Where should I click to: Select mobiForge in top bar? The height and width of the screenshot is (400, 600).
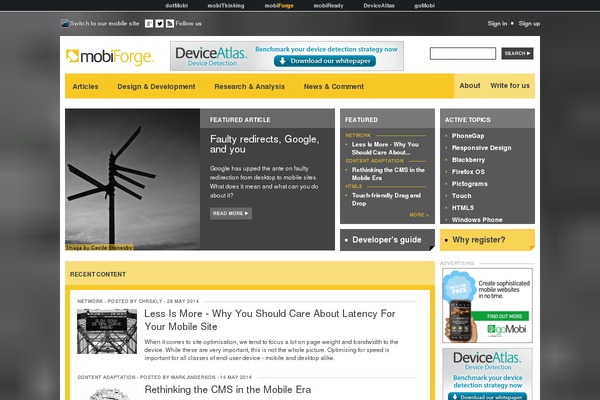point(279,6)
